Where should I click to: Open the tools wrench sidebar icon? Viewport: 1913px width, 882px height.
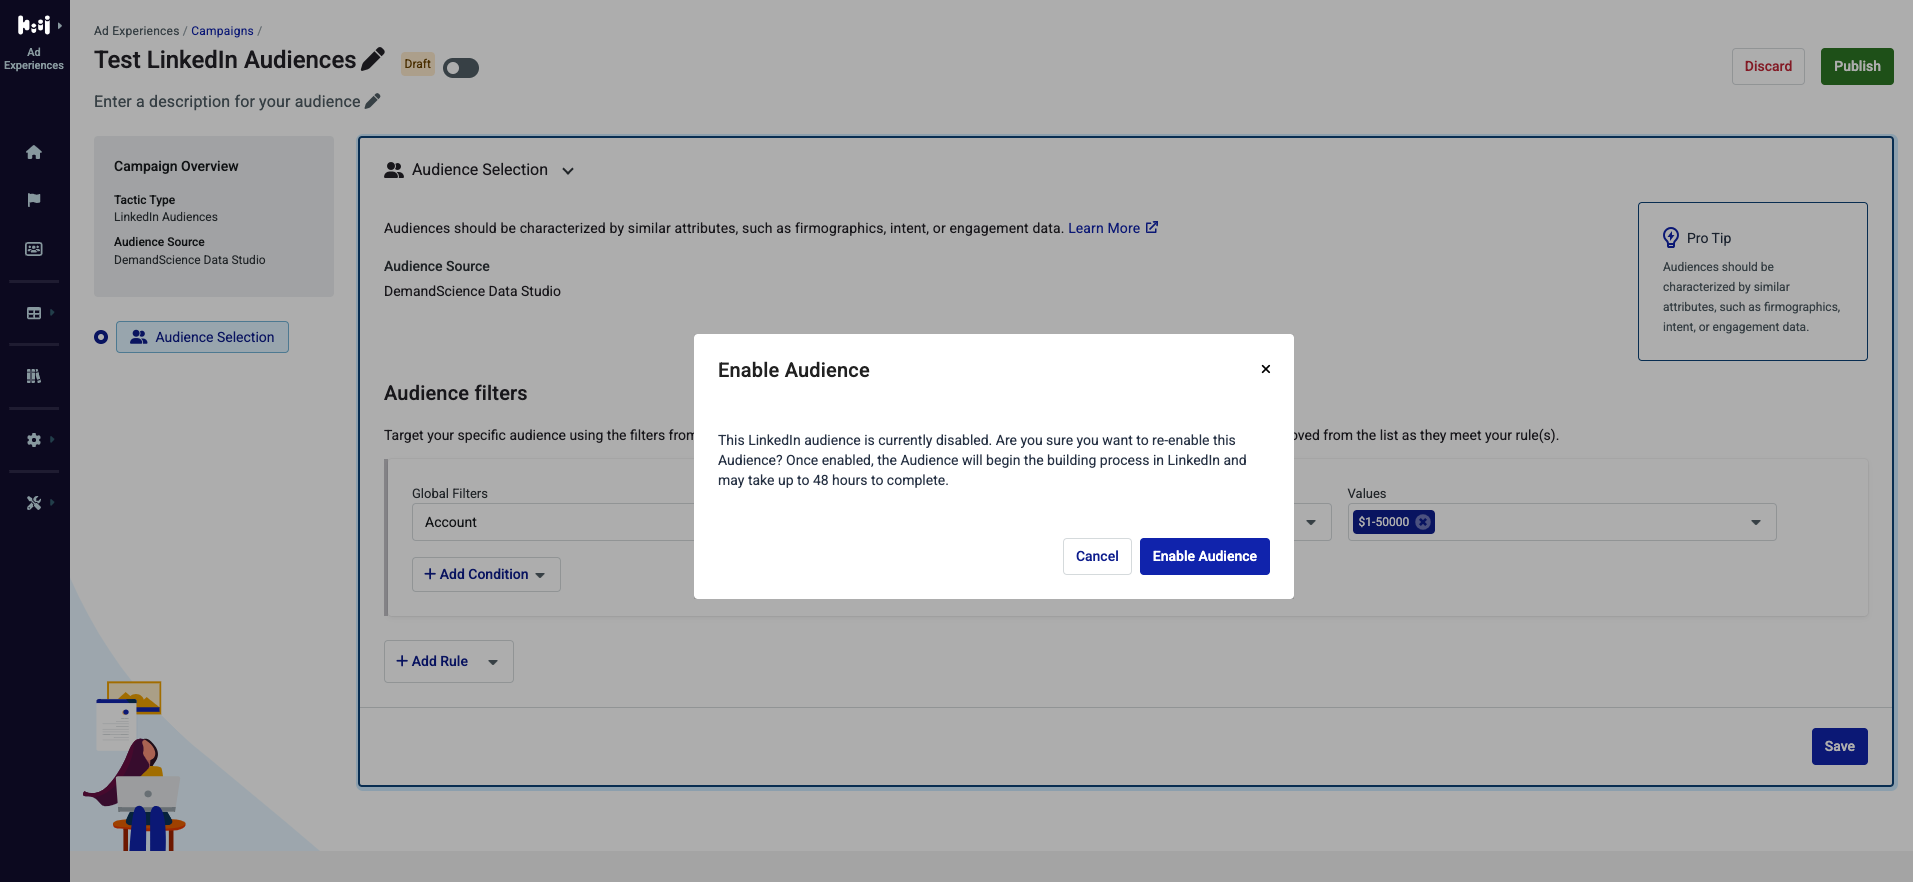coord(34,503)
